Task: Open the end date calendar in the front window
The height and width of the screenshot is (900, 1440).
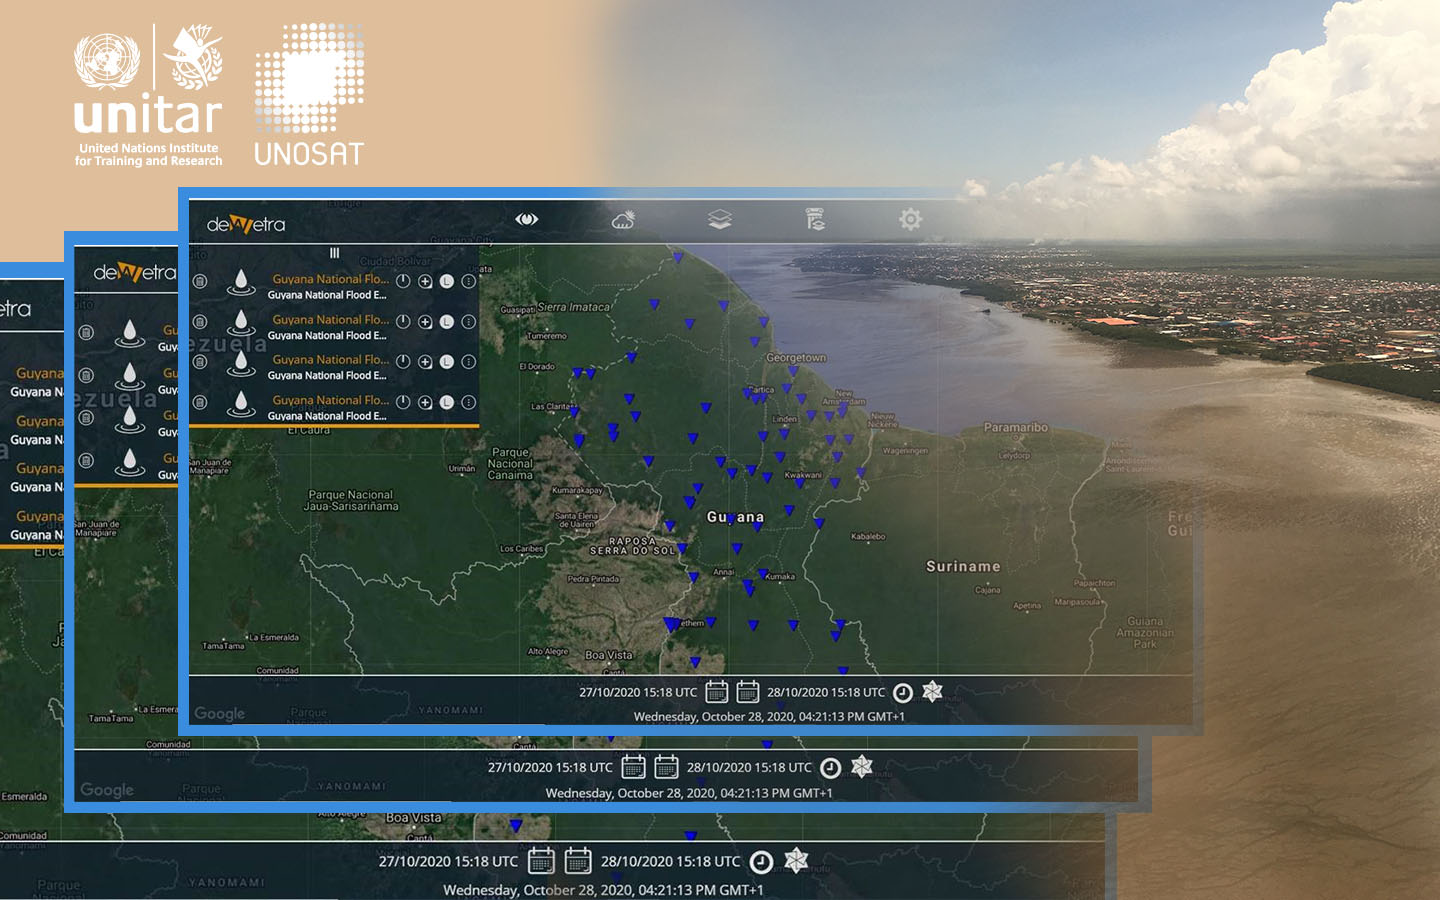Action: (747, 692)
